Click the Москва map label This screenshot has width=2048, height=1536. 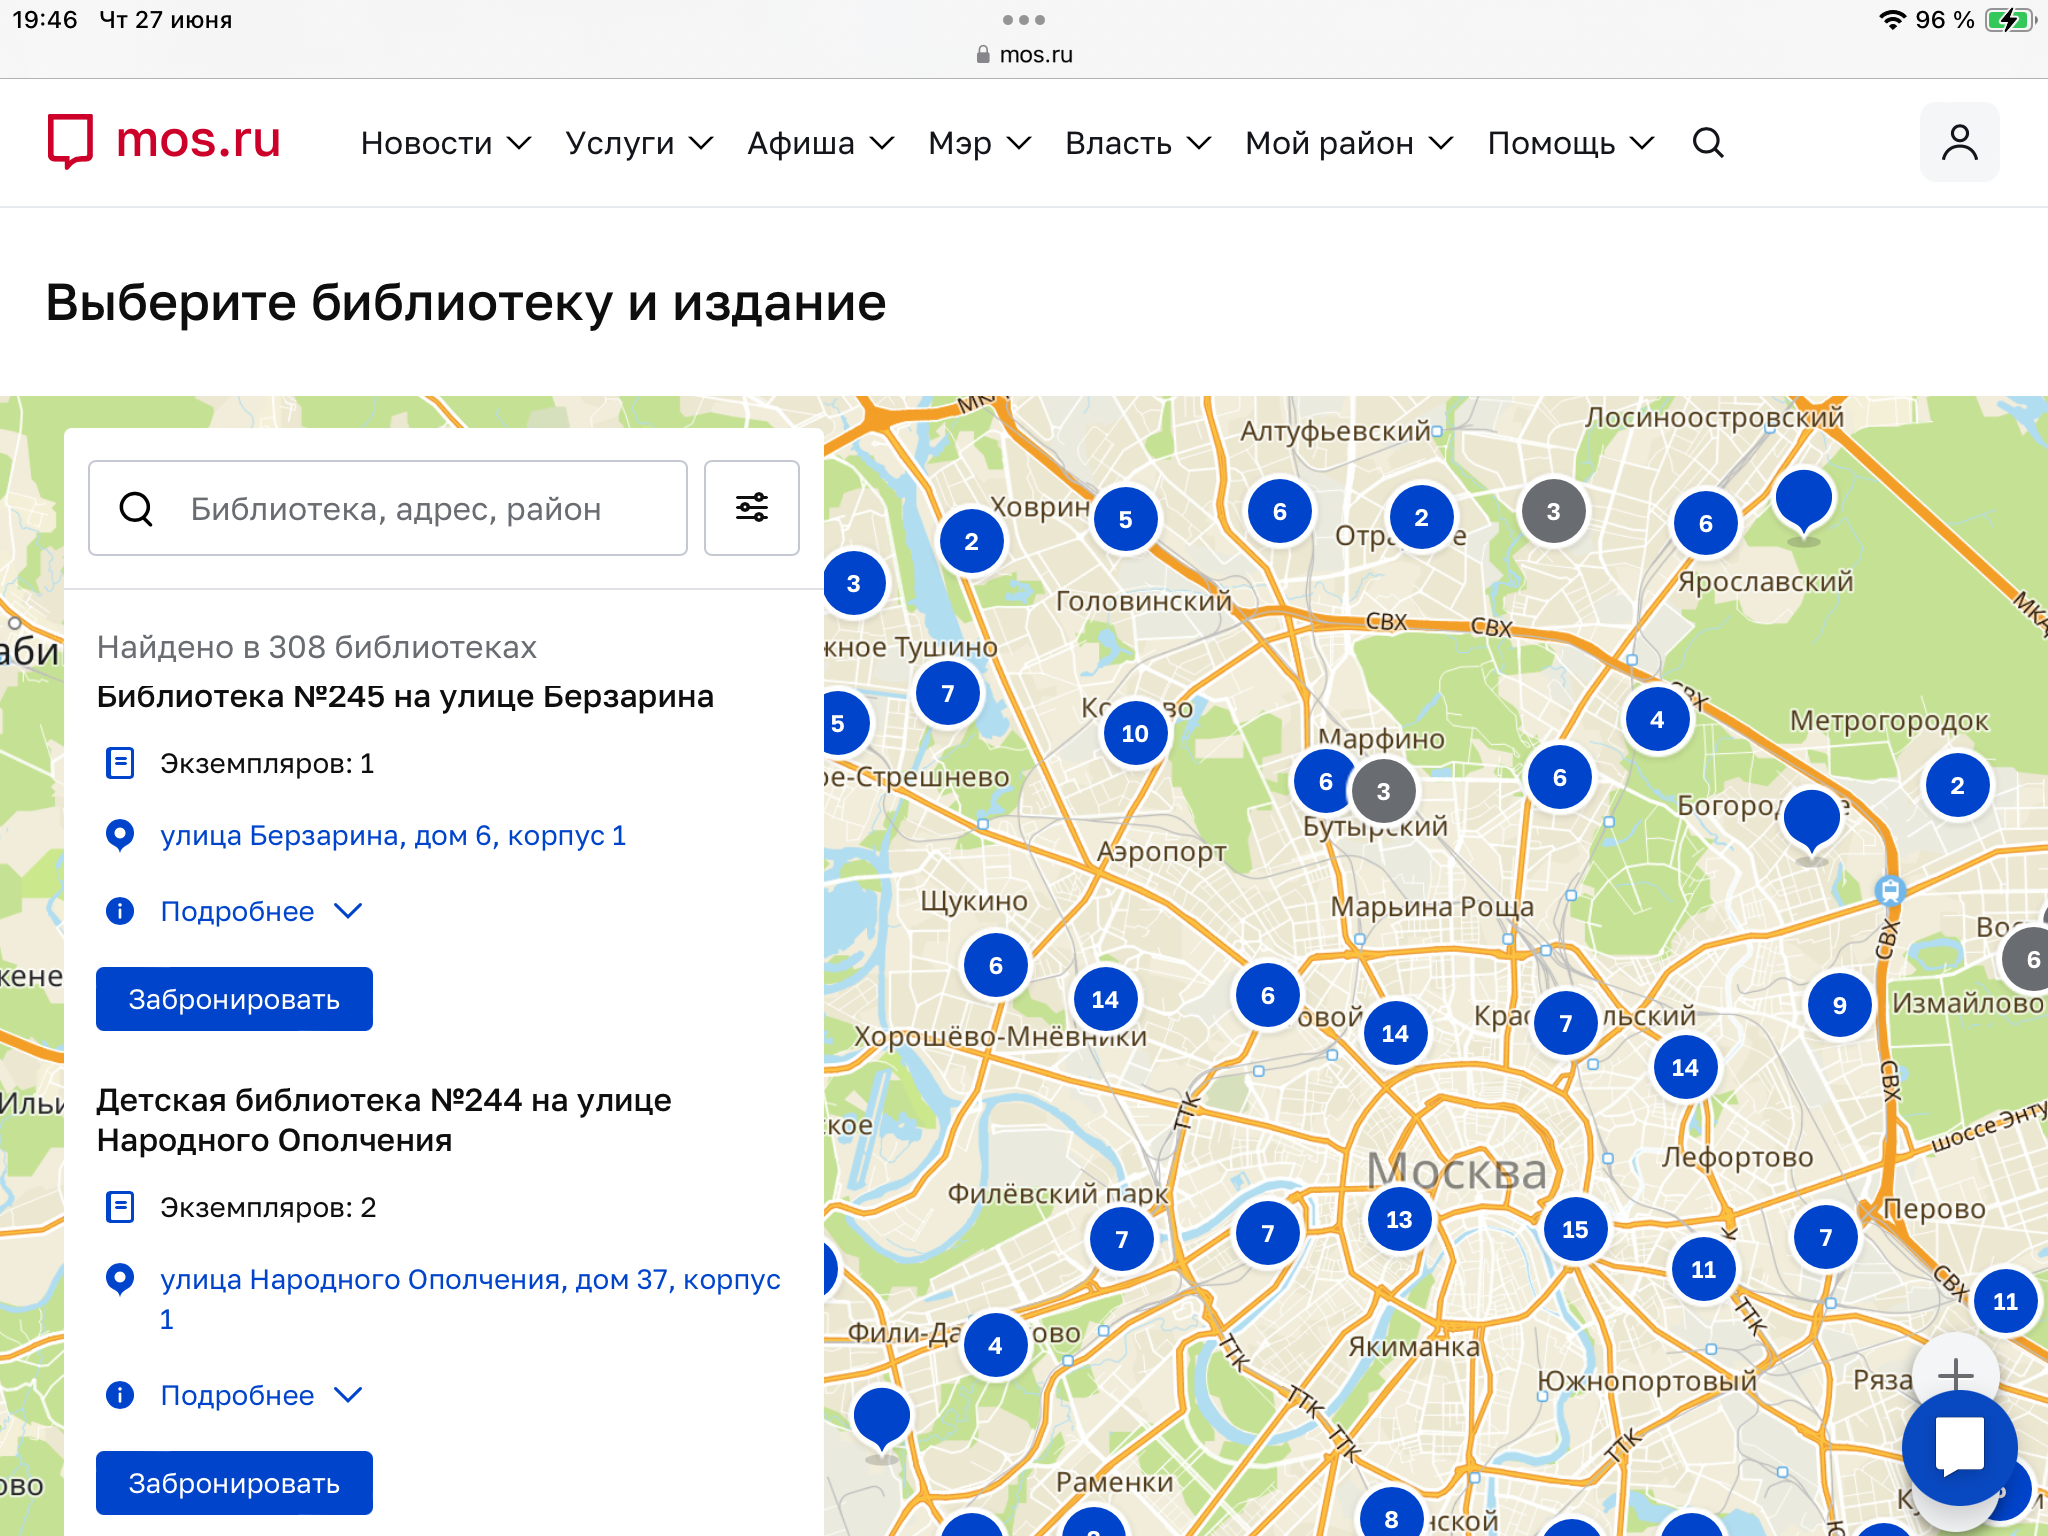[x=1457, y=1171]
